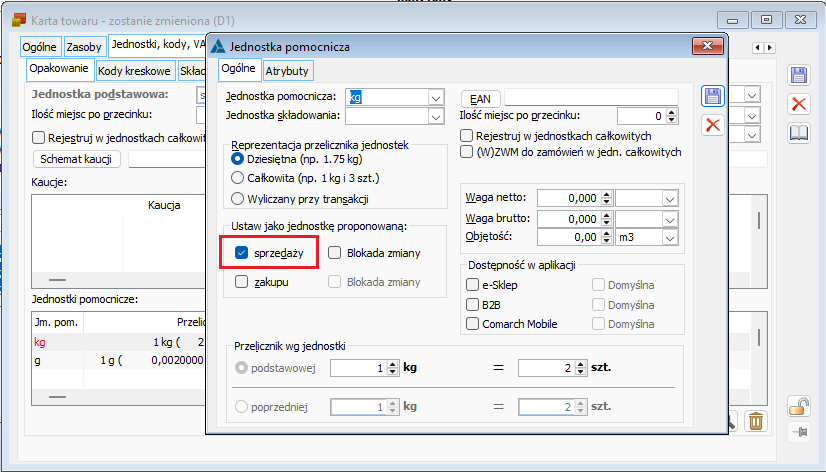The image size is (826, 472).
Task: Open the Waga netto unit dropdown
Action: pyautogui.click(x=670, y=199)
